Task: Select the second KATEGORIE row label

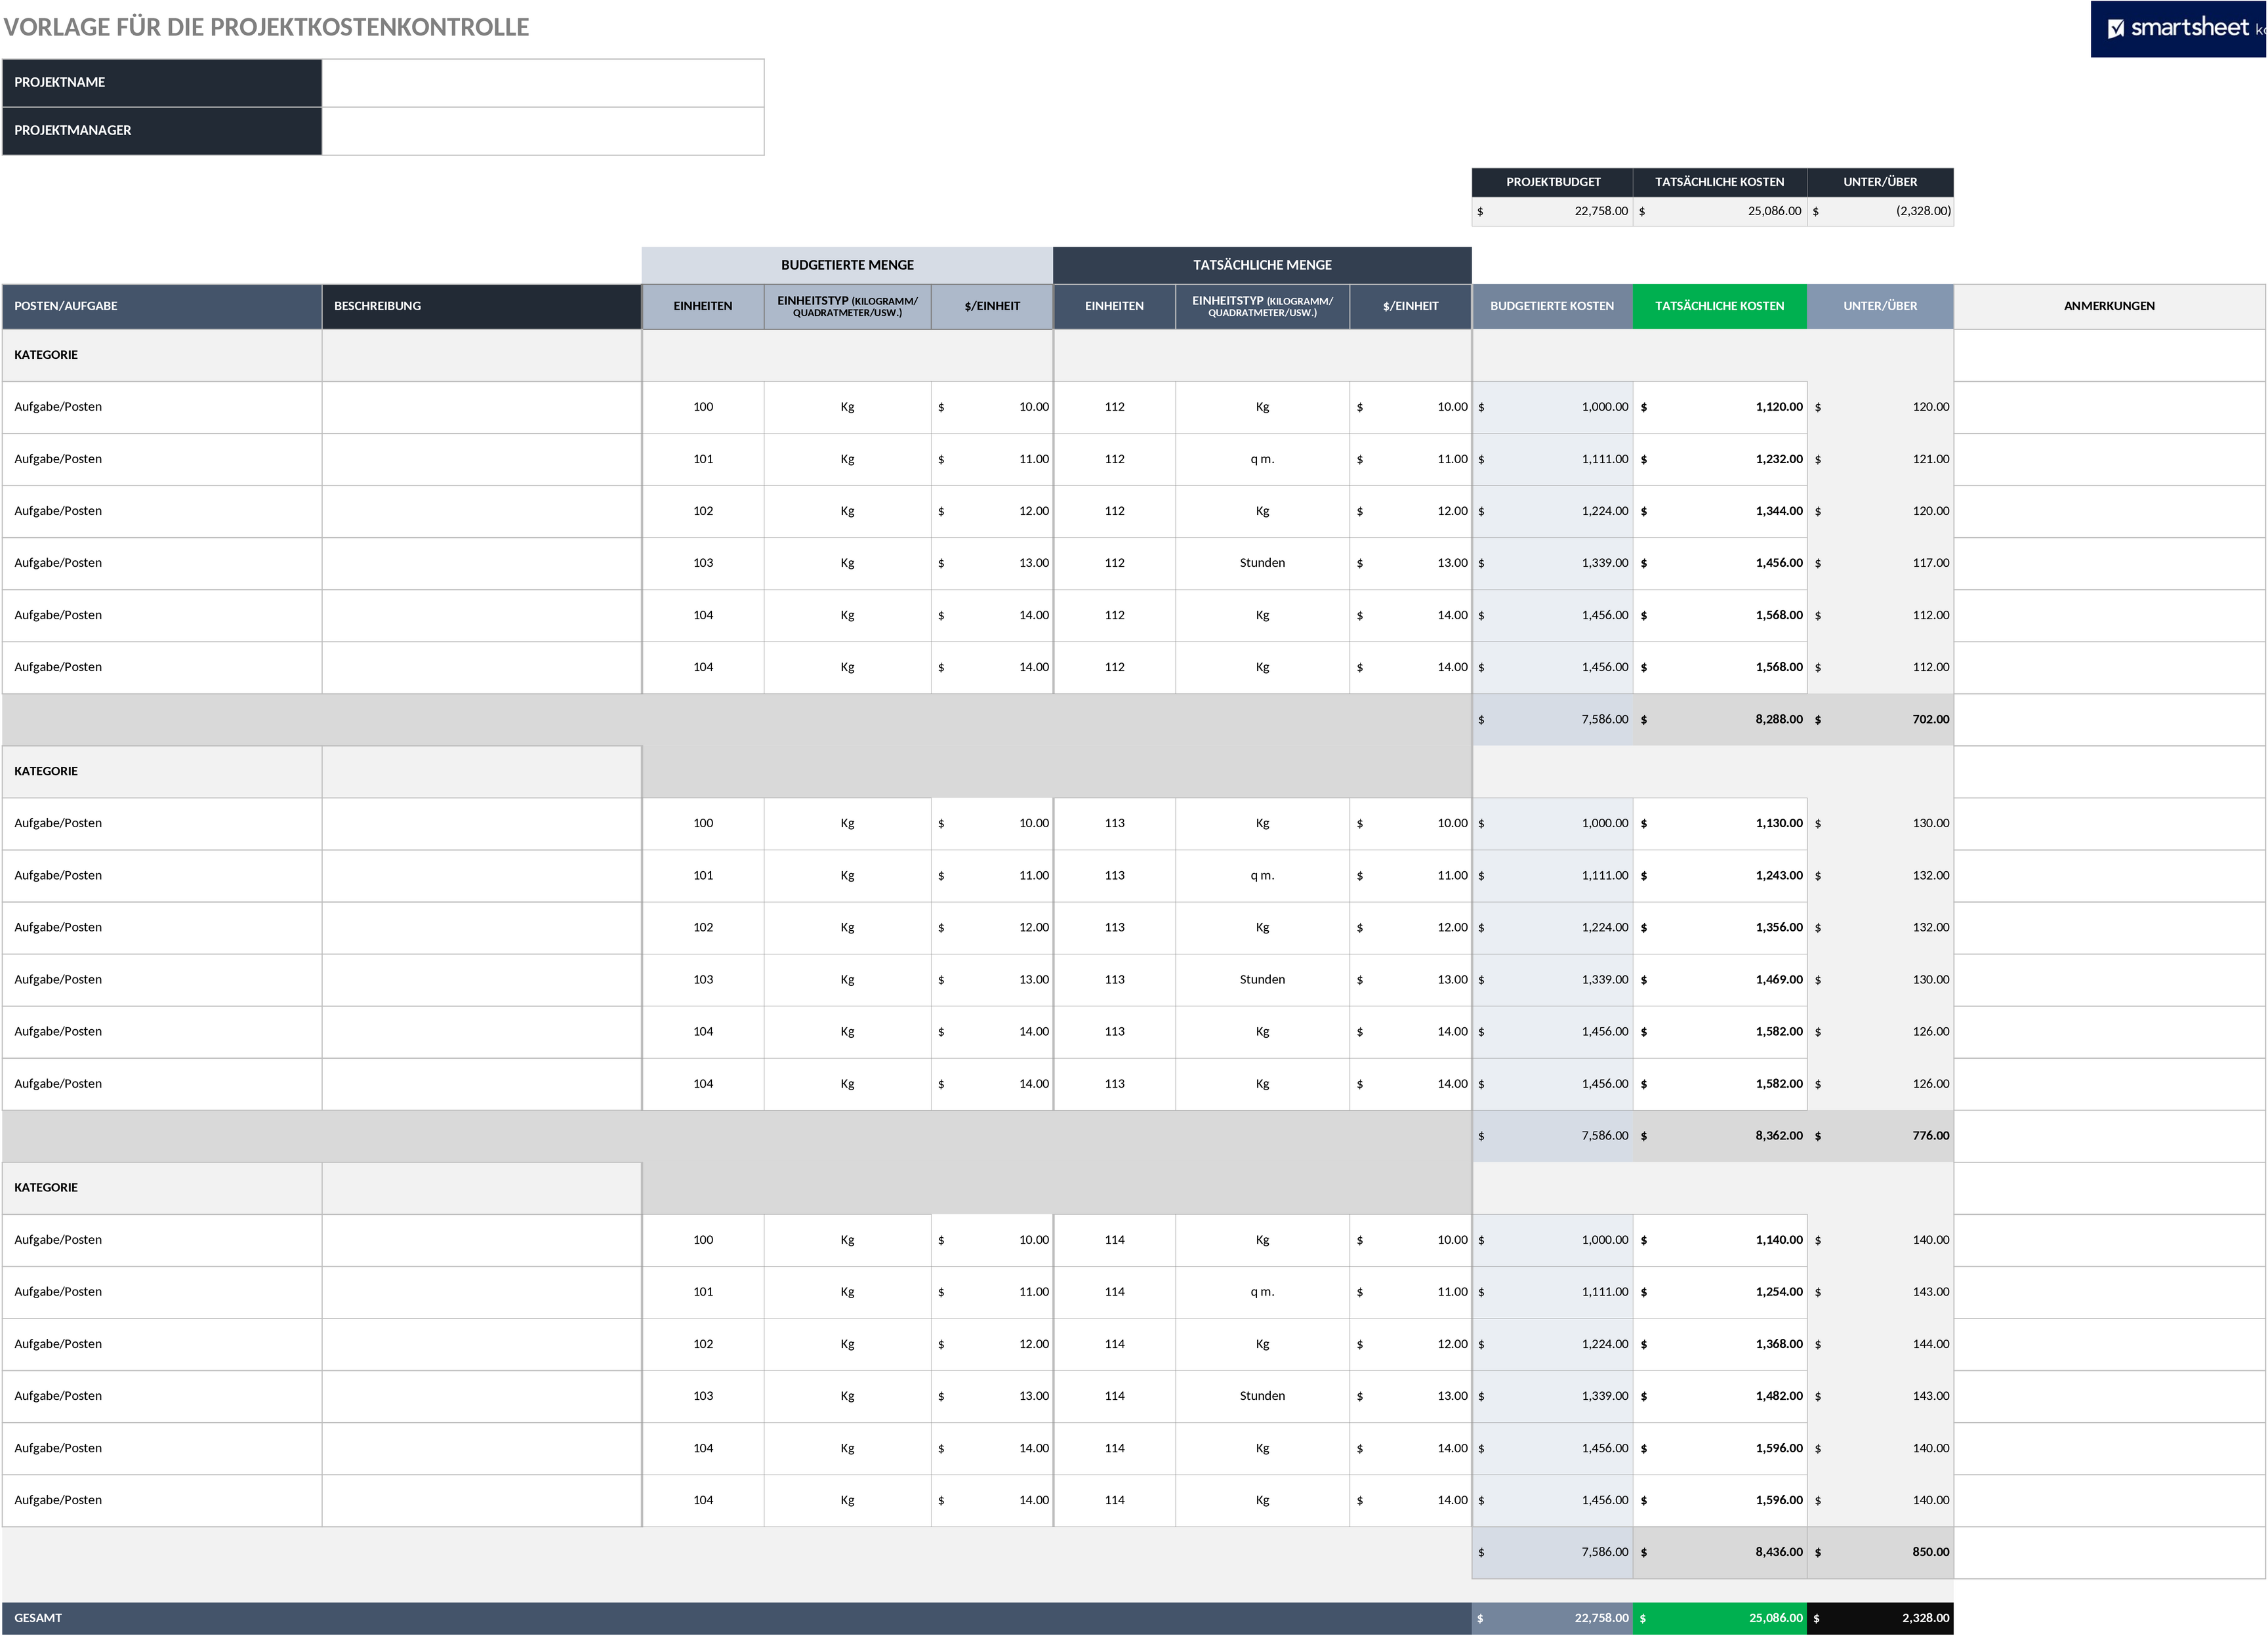Action: 162,771
